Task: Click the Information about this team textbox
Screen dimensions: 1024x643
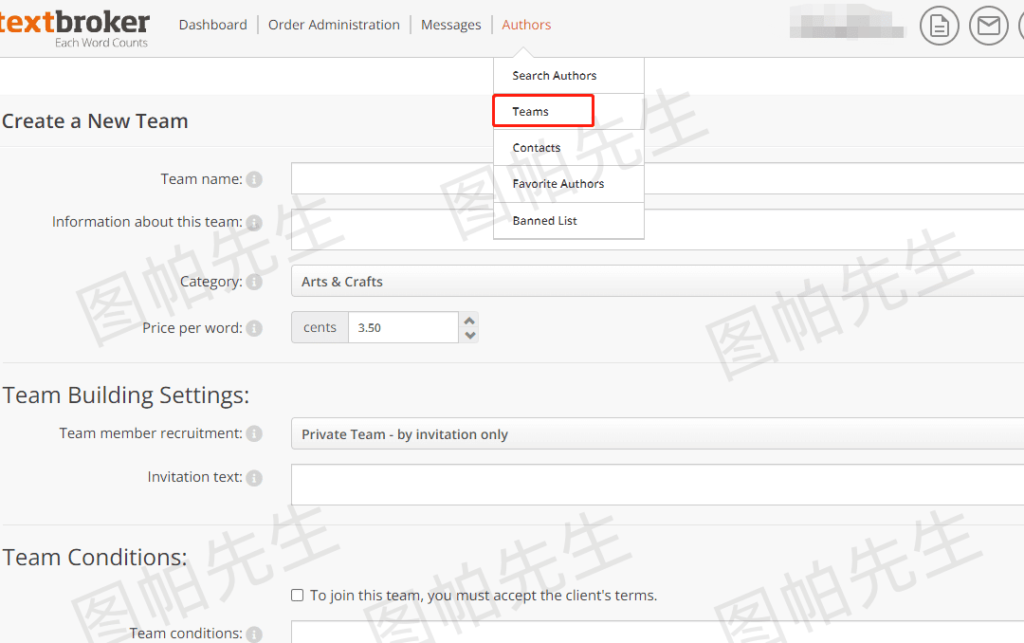Action: pyautogui.click(x=657, y=229)
